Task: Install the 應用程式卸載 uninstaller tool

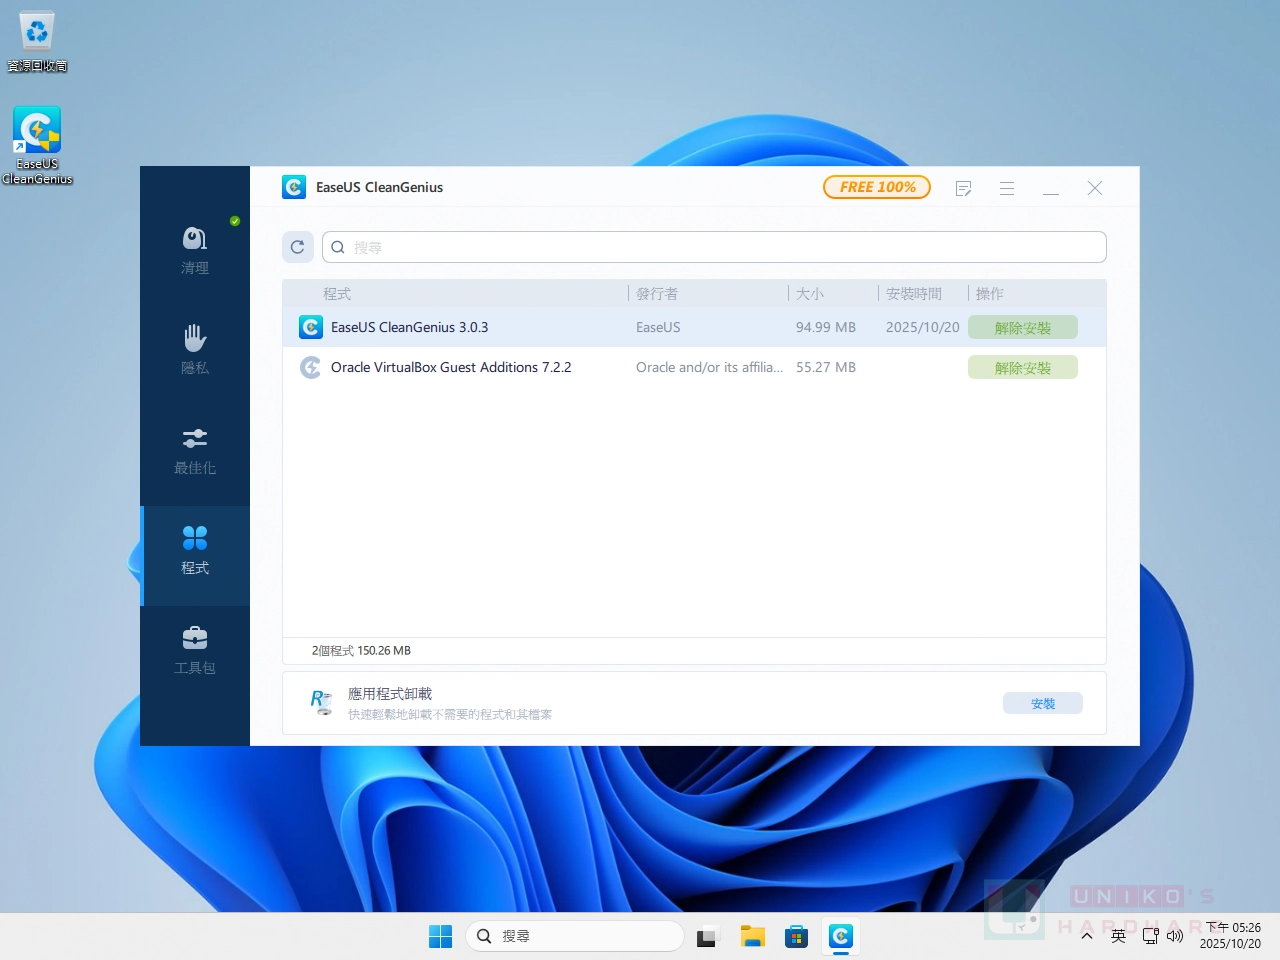Action: click(1042, 704)
